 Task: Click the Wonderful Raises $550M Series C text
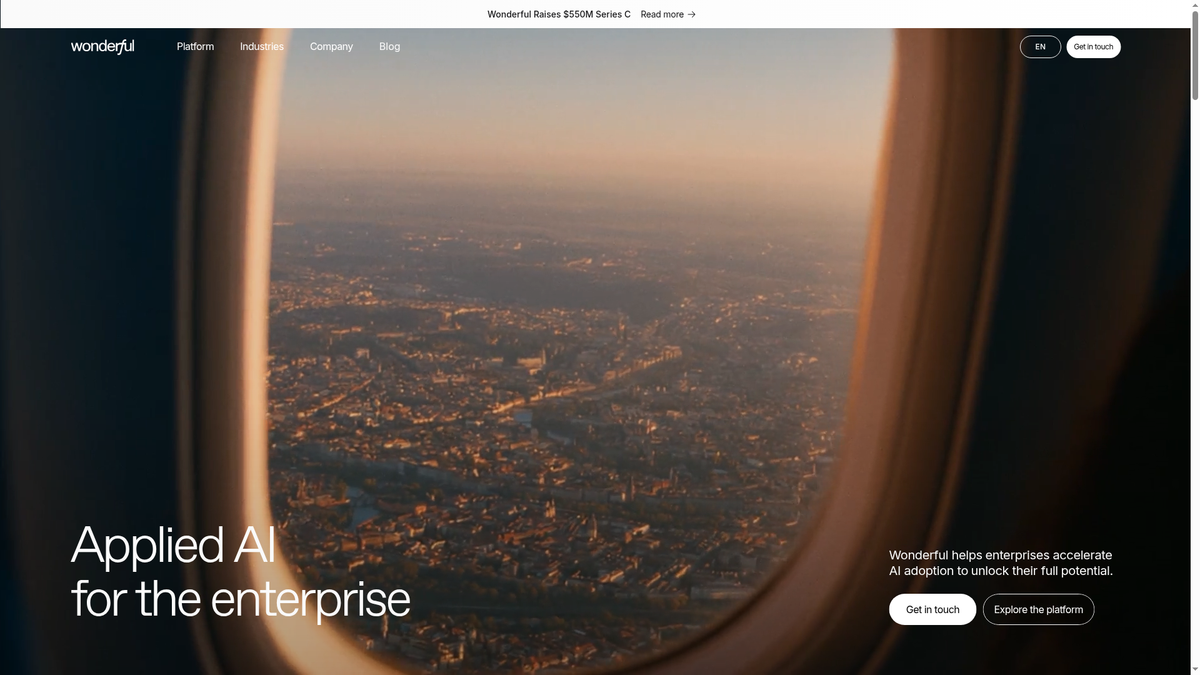(559, 14)
